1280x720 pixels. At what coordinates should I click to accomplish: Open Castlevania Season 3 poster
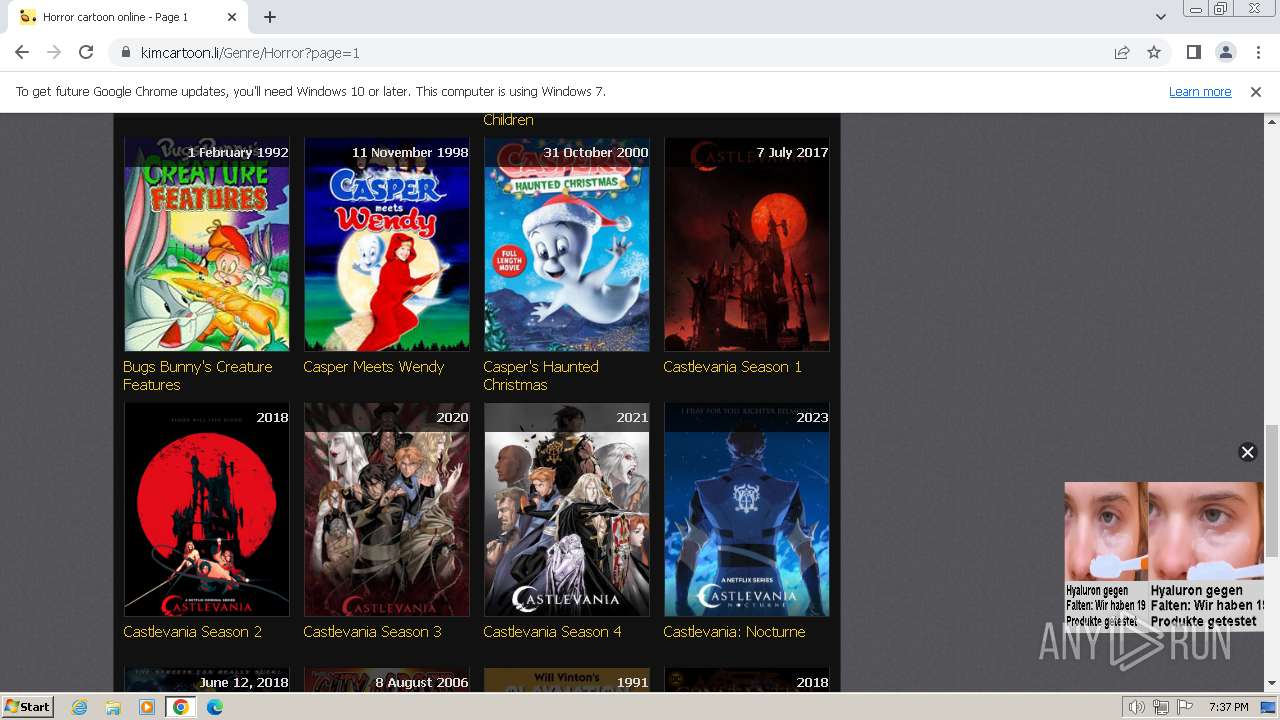387,510
